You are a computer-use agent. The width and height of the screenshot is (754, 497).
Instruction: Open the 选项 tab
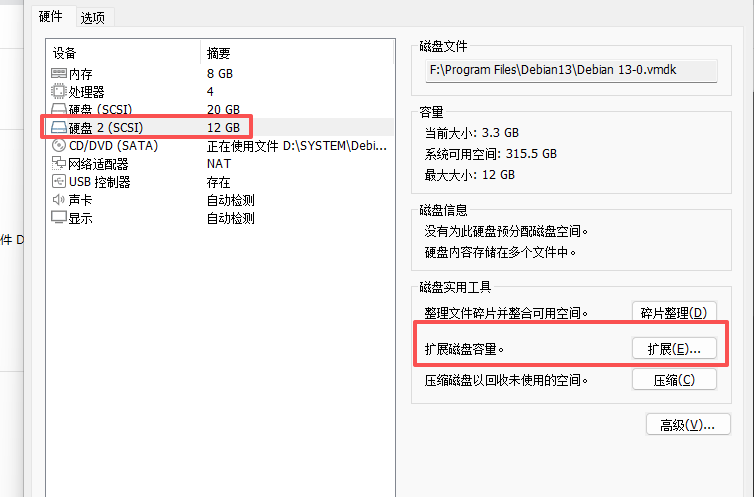point(93,18)
